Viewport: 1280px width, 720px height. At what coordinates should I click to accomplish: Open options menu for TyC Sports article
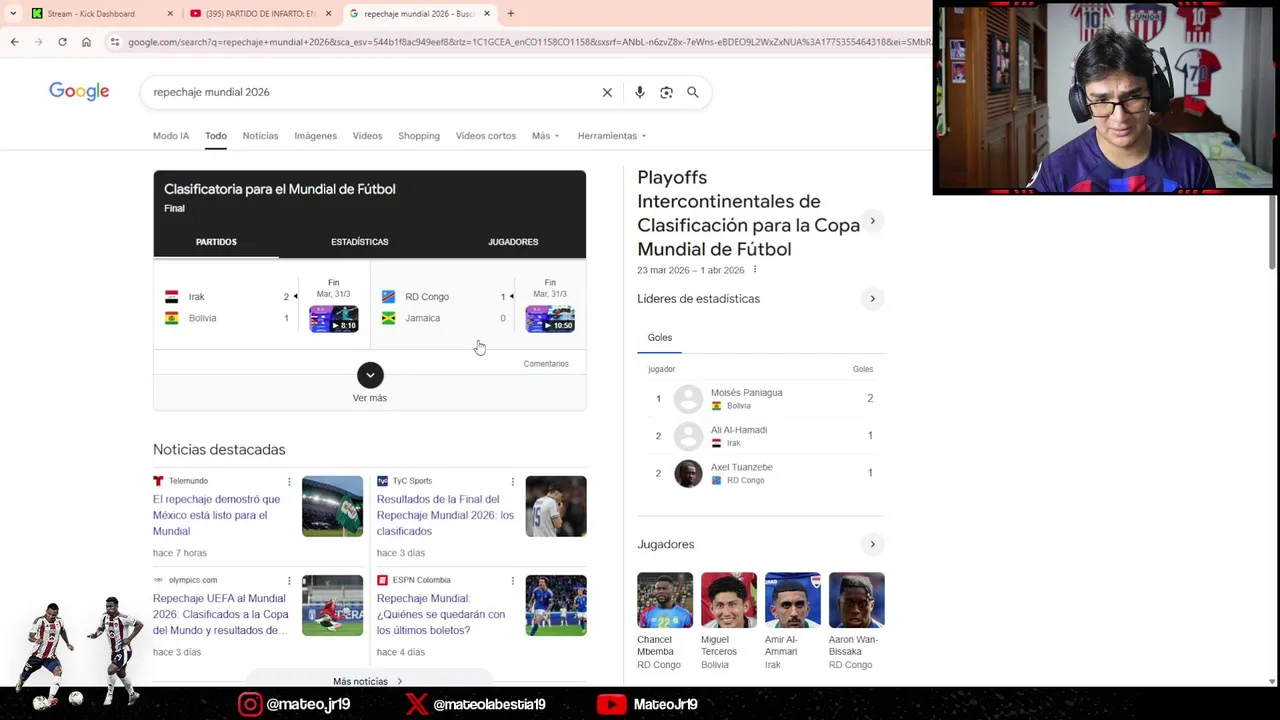(513, 482)
